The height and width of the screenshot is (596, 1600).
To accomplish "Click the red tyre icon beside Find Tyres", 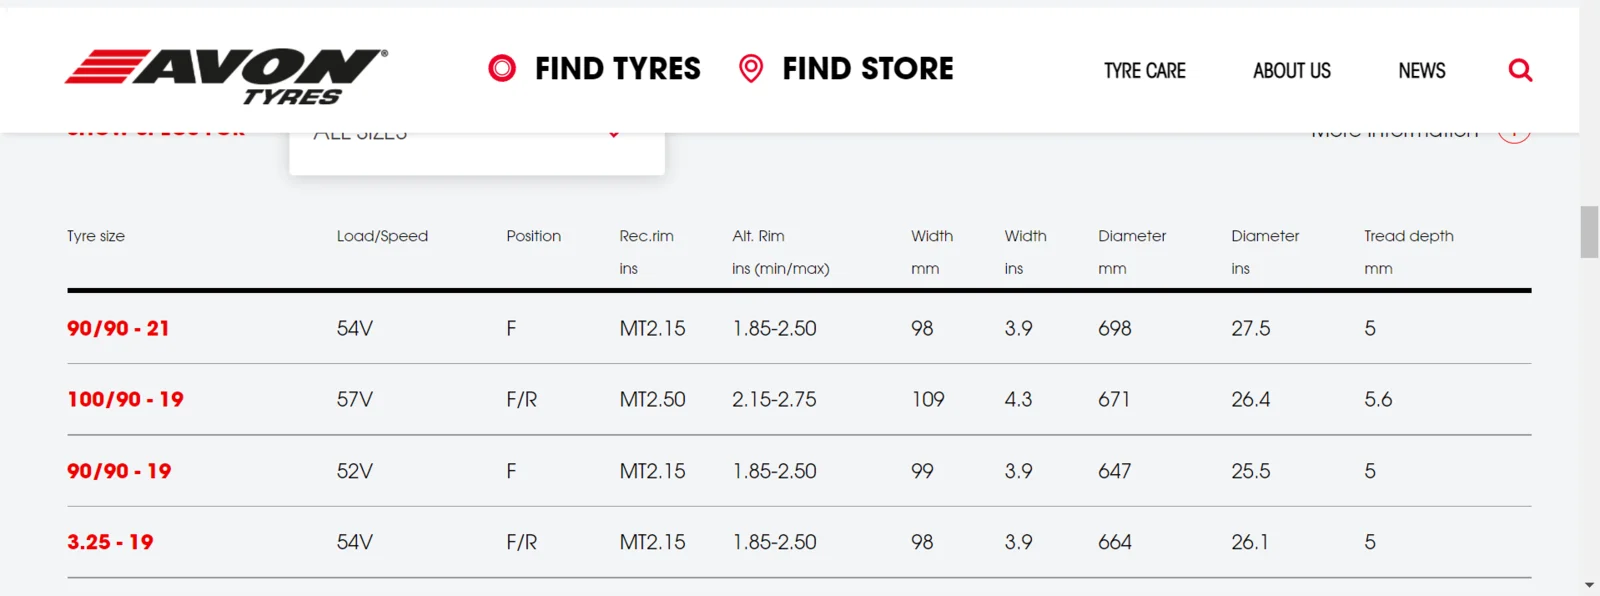I will pos(502,68).
